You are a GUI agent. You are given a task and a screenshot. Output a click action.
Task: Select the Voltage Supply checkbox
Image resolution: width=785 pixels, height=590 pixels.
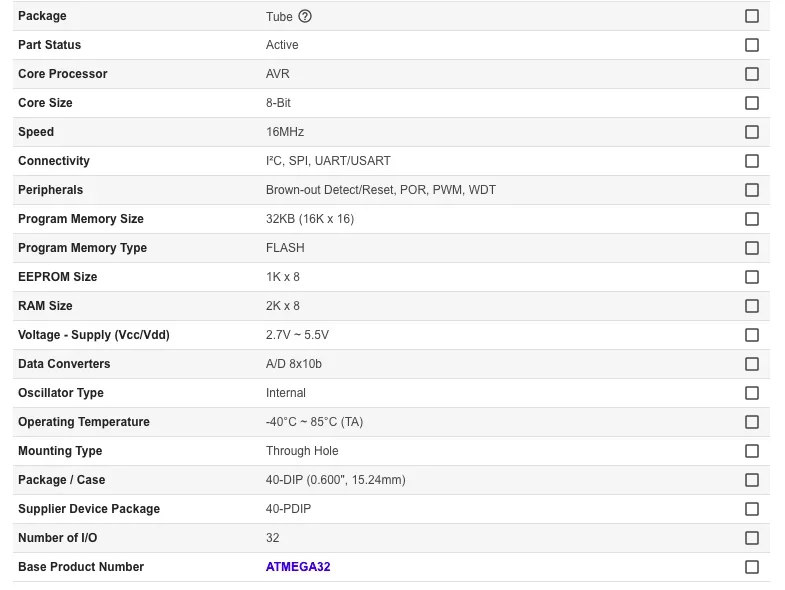[x=752, y=335]
